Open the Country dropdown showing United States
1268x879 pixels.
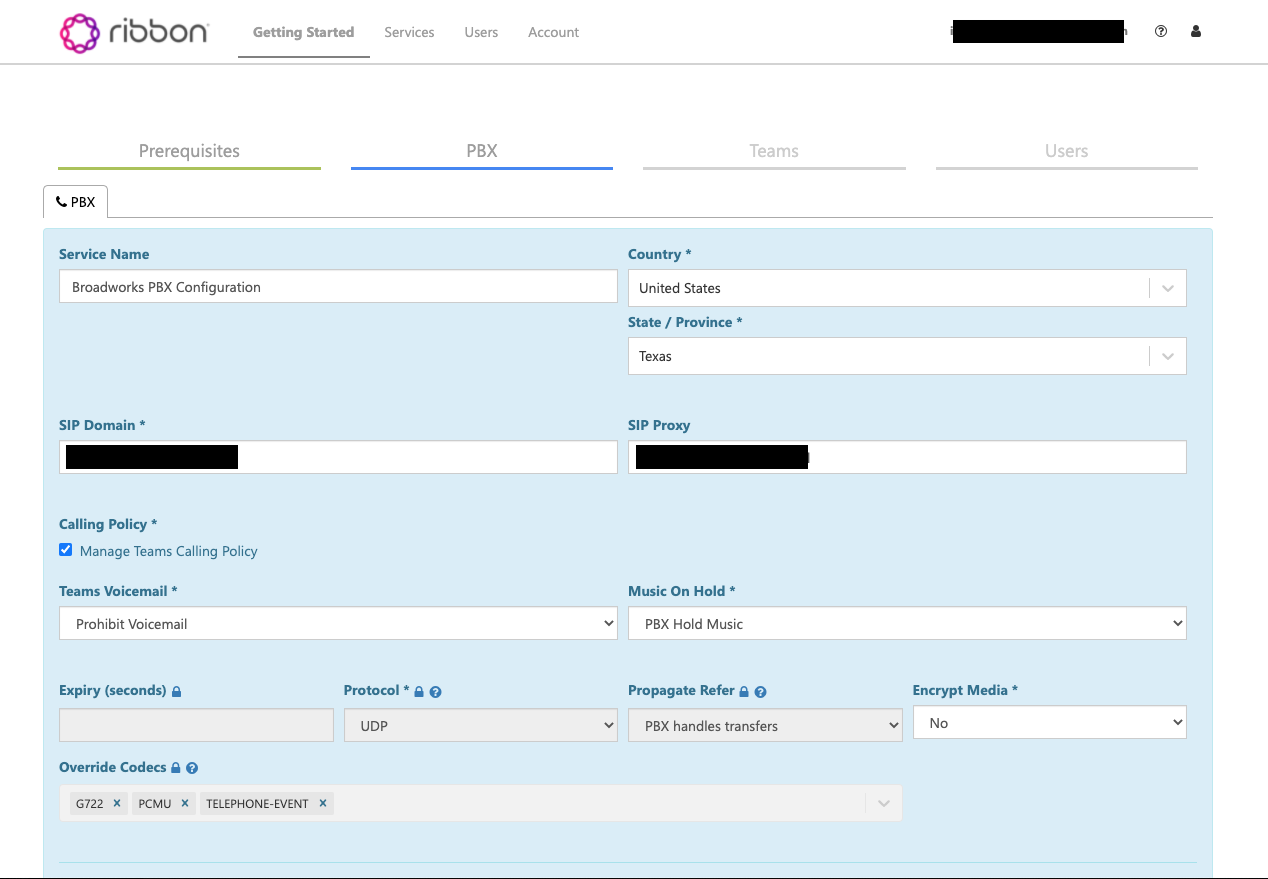pos(907,288)
